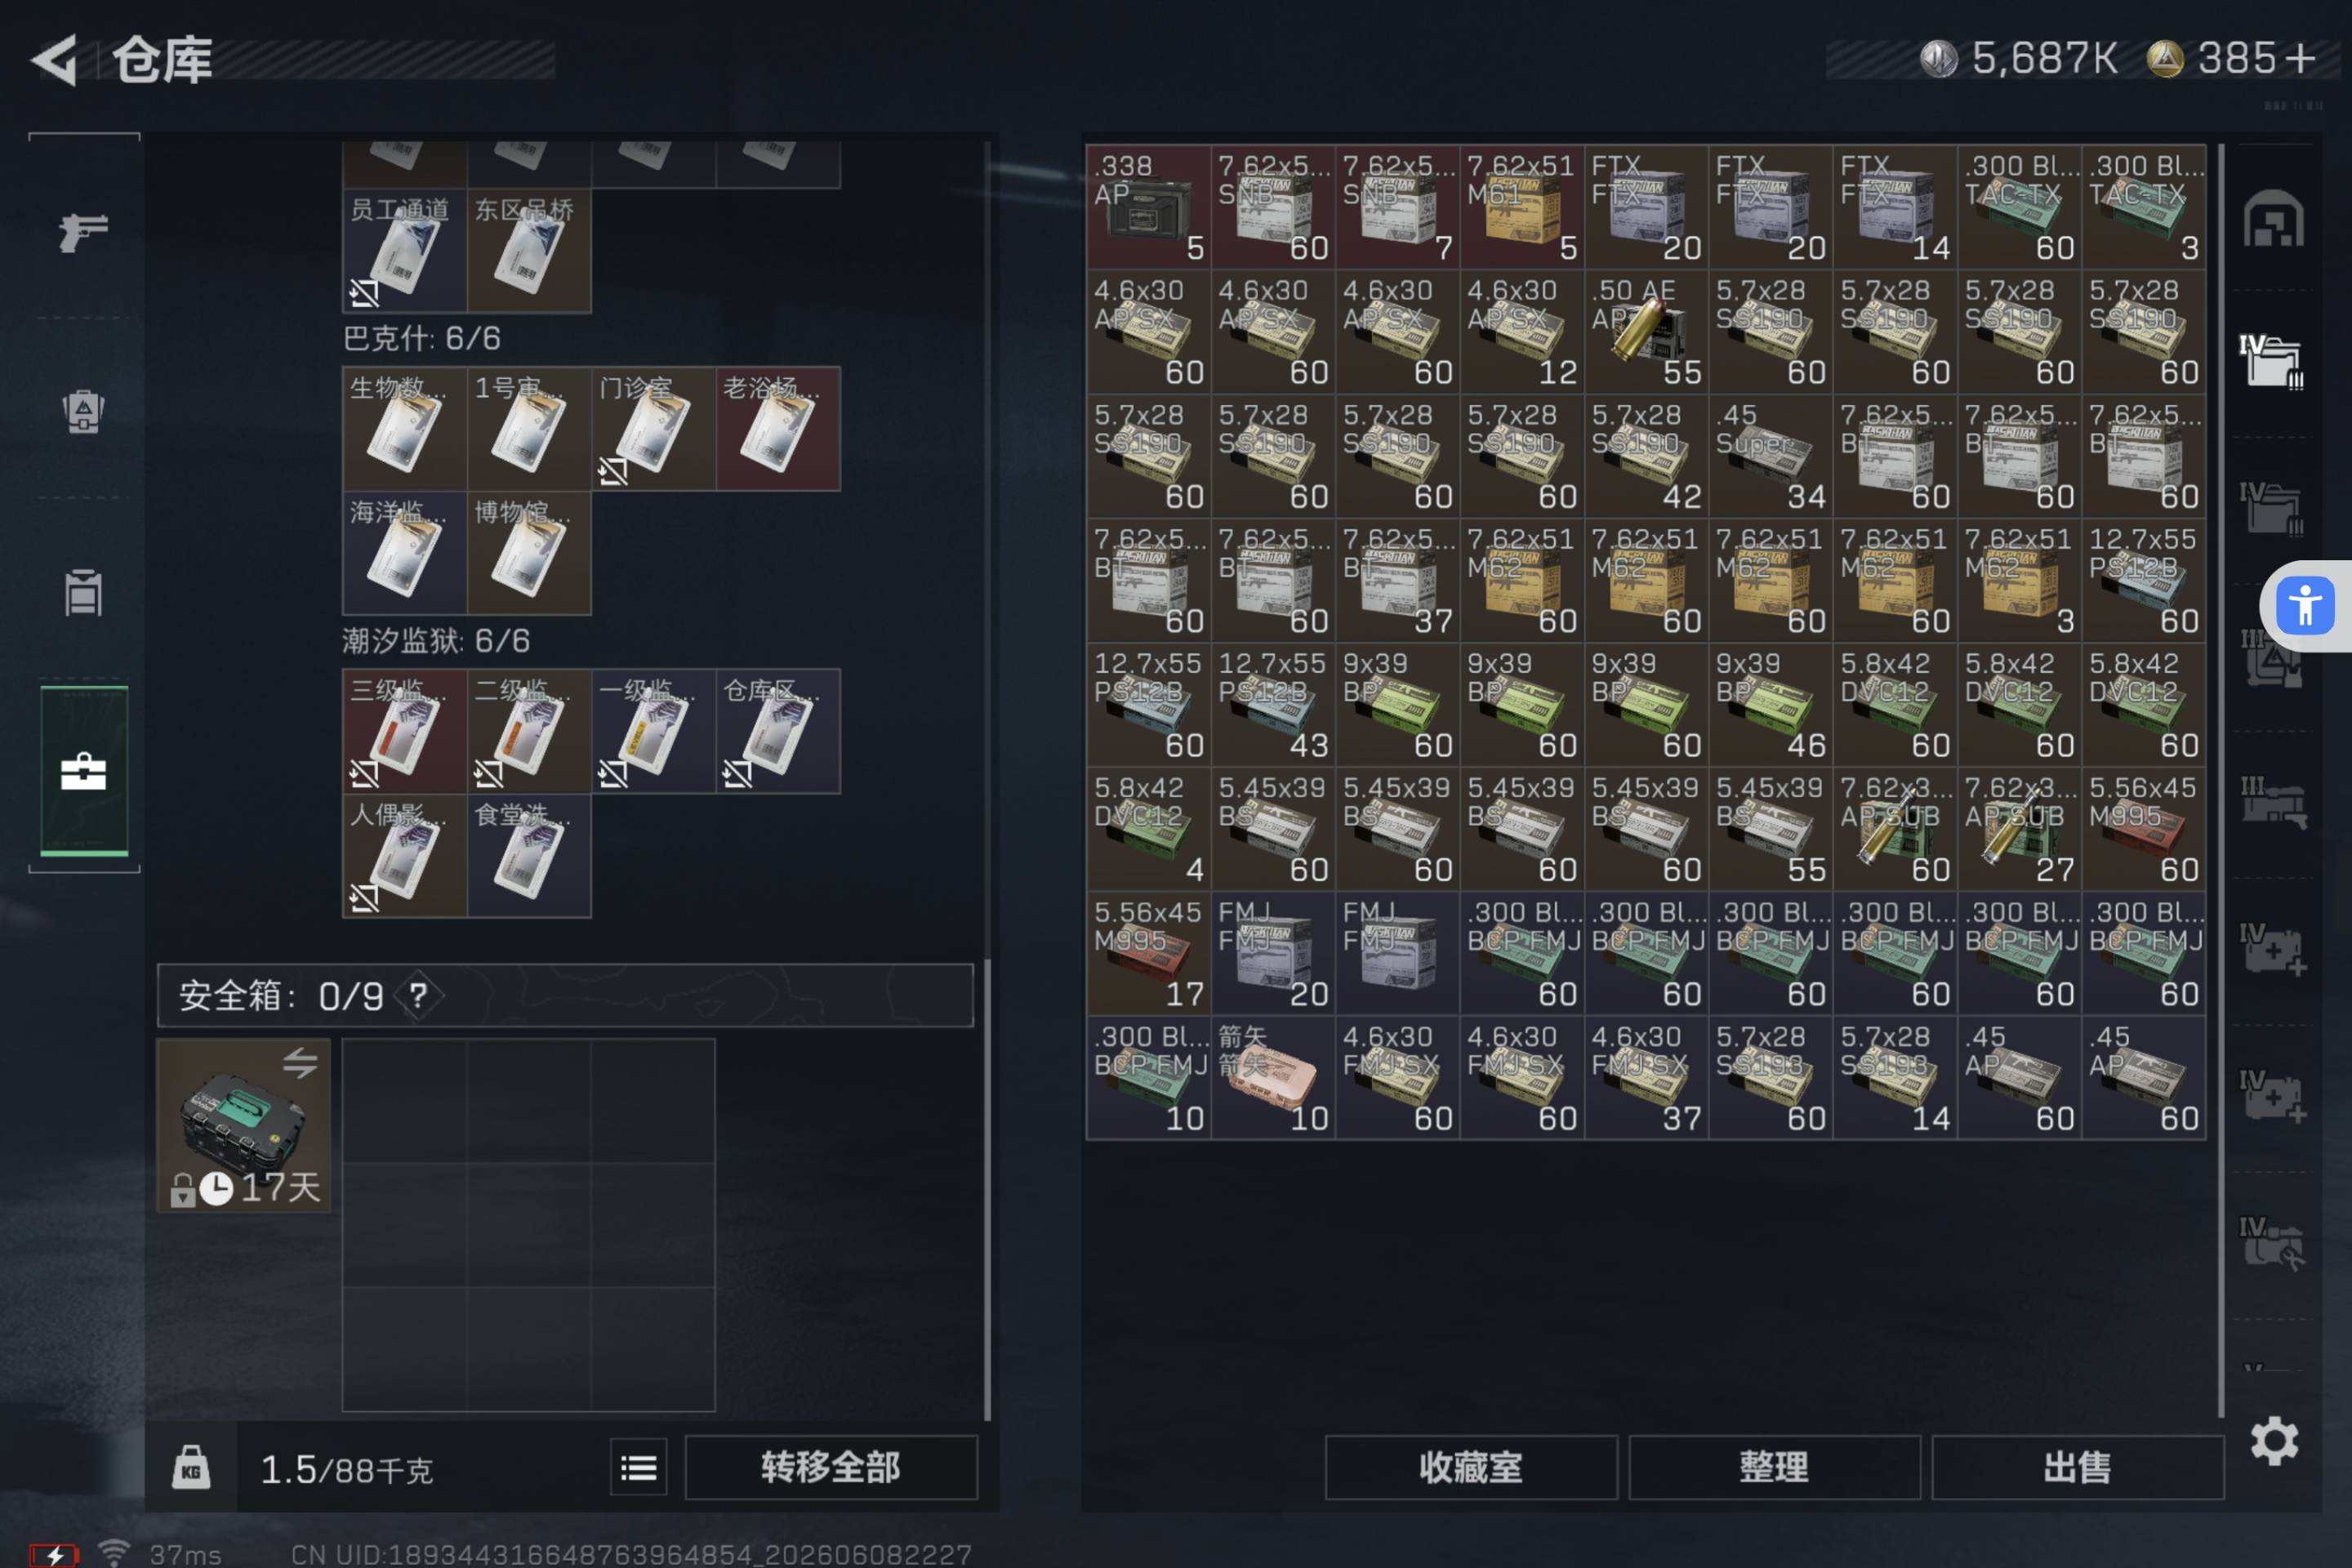This screenshot has height=1568, width=2352.
Task: Select the 一级监... keycard
Action: pos(654,731)
